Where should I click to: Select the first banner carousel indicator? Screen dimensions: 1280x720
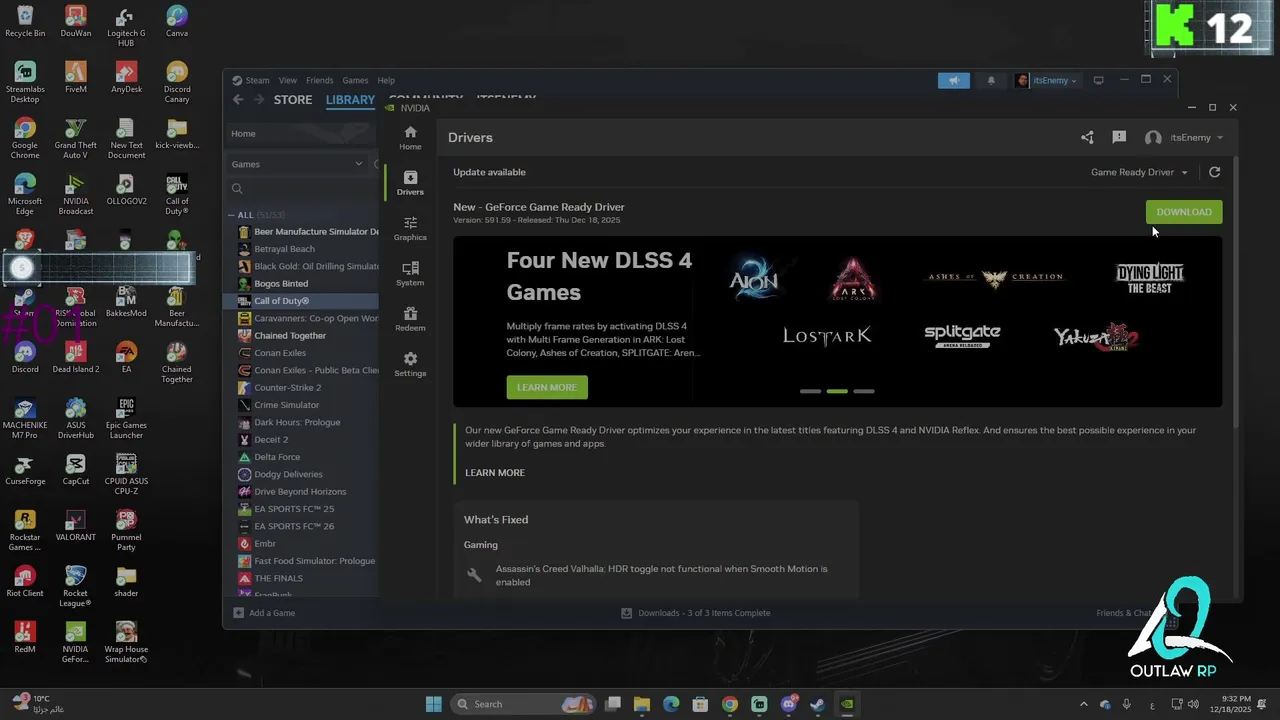pos(810,391)
